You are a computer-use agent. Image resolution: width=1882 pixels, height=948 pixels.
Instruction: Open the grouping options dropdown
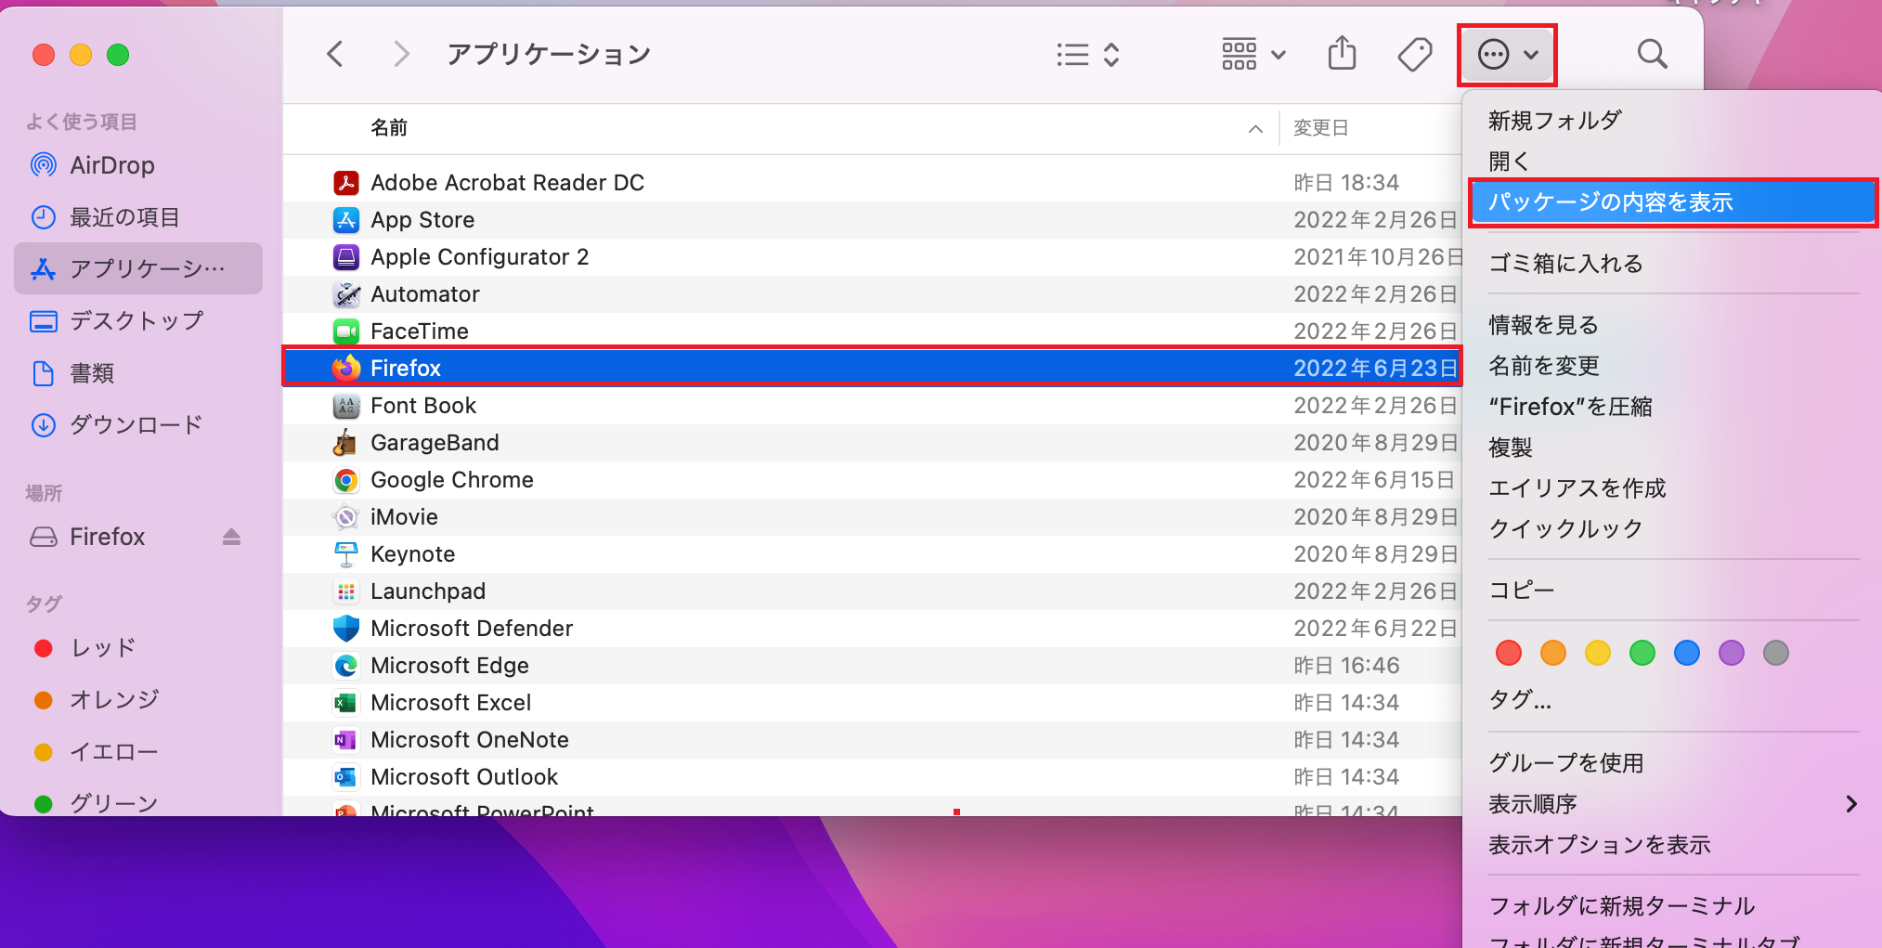tap(1253, 54)
